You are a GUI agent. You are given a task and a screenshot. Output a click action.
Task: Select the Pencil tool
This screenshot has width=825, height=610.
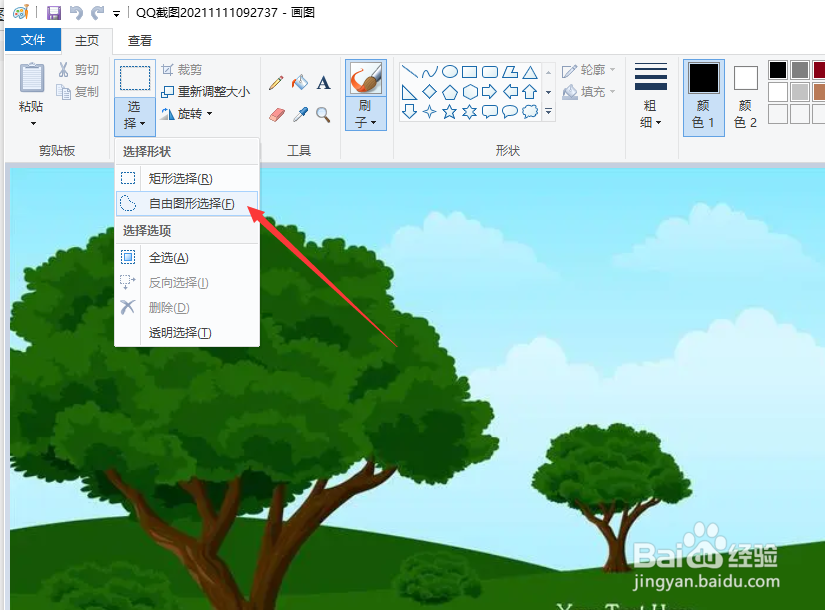(x=277, y=82)
